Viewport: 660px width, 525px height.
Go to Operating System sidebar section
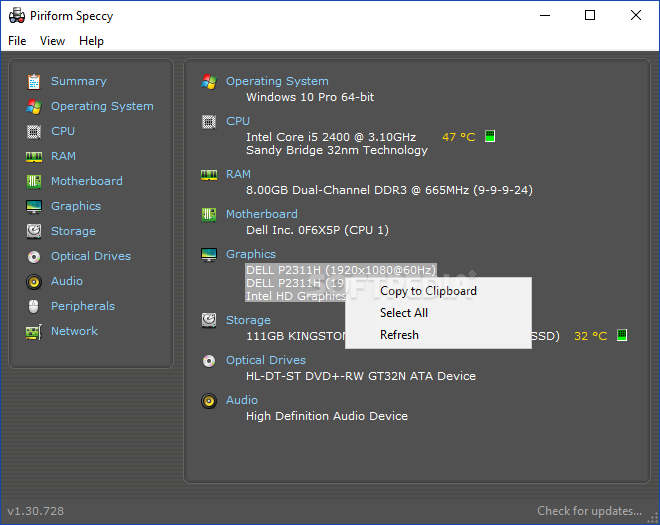point(102,106)
